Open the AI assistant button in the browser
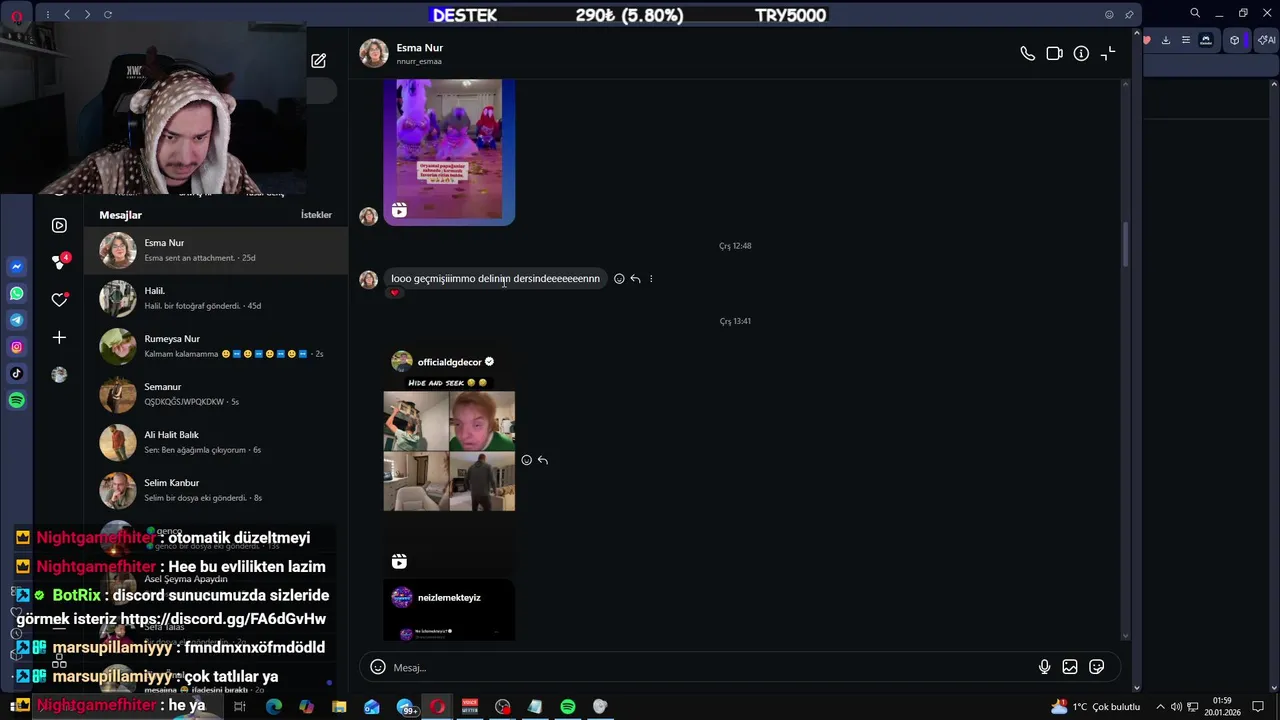The height and width of the screenshot is (720, 1280). click(x=1267, y=40)
